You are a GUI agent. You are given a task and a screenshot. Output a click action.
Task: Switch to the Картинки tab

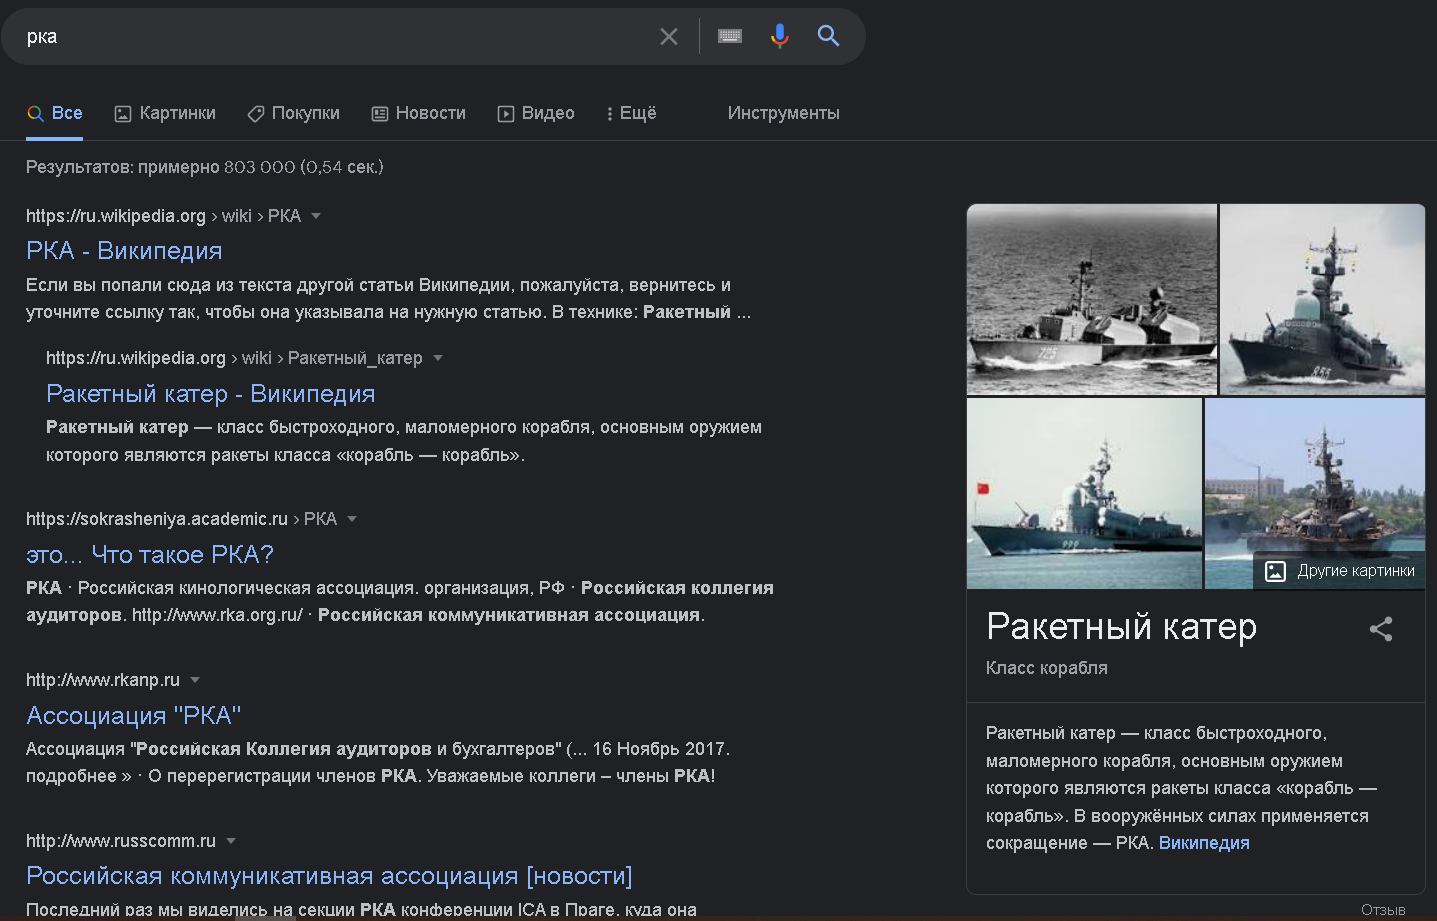(x=165, y=113)
